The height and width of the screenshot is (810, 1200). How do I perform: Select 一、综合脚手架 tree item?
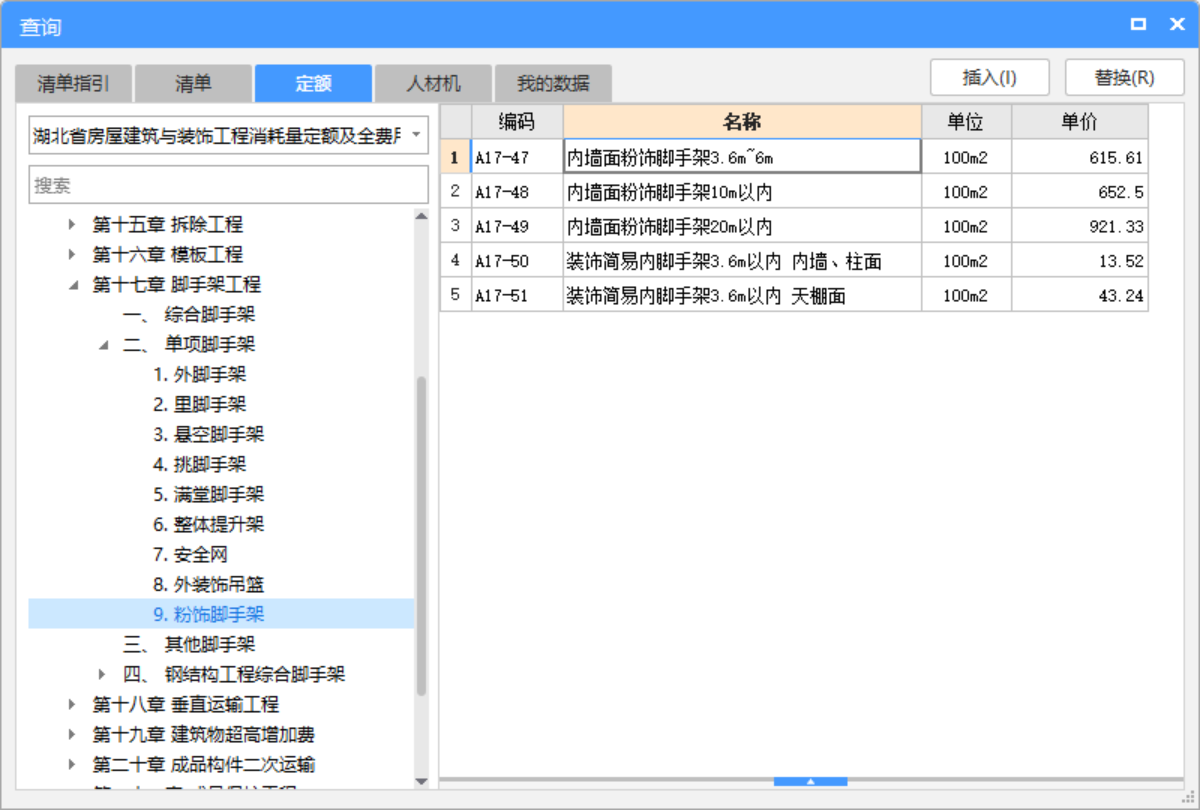tap(189, 315)
